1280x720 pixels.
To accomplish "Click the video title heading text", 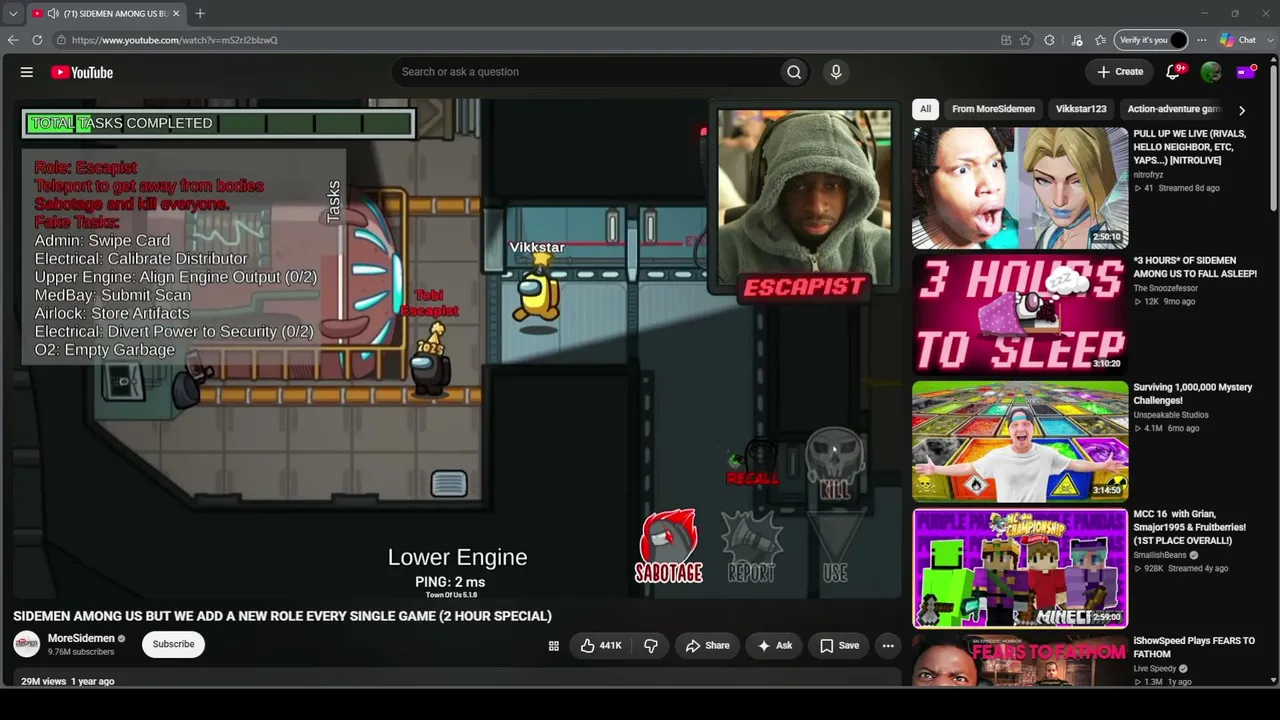I will point(282,616).
